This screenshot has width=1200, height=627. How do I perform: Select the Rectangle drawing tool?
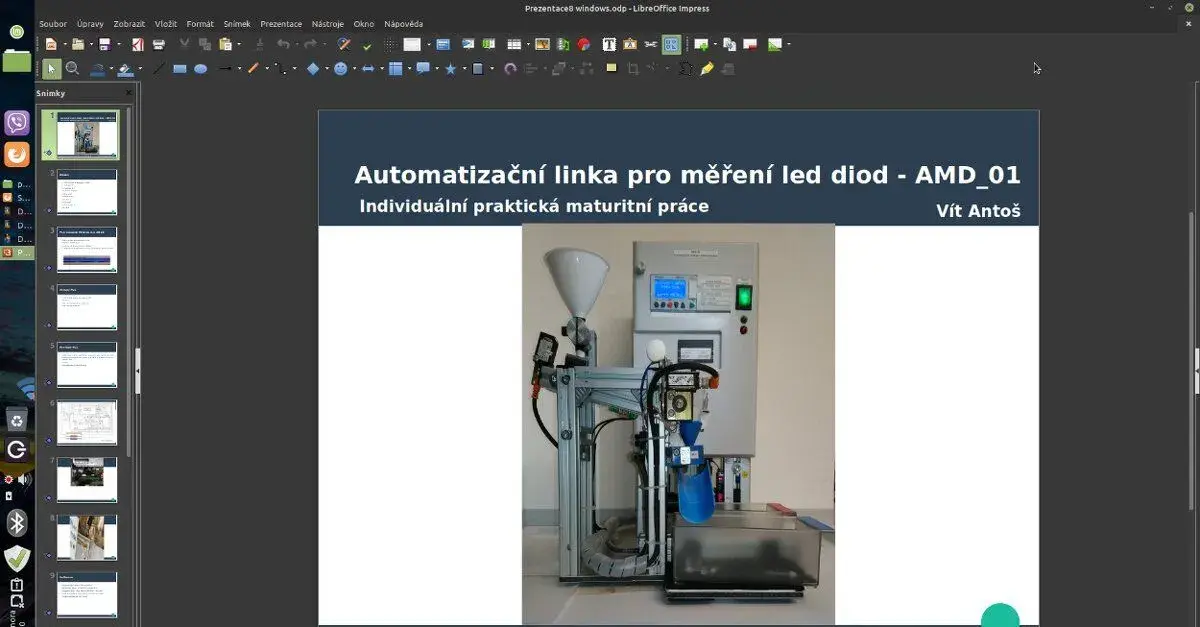click(180, 69)
